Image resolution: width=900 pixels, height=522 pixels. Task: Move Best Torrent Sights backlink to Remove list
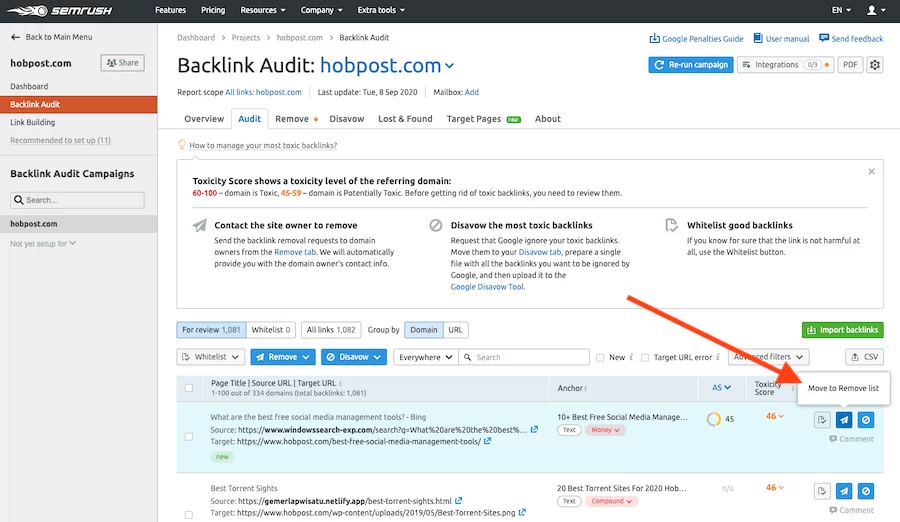pos(844,491)
